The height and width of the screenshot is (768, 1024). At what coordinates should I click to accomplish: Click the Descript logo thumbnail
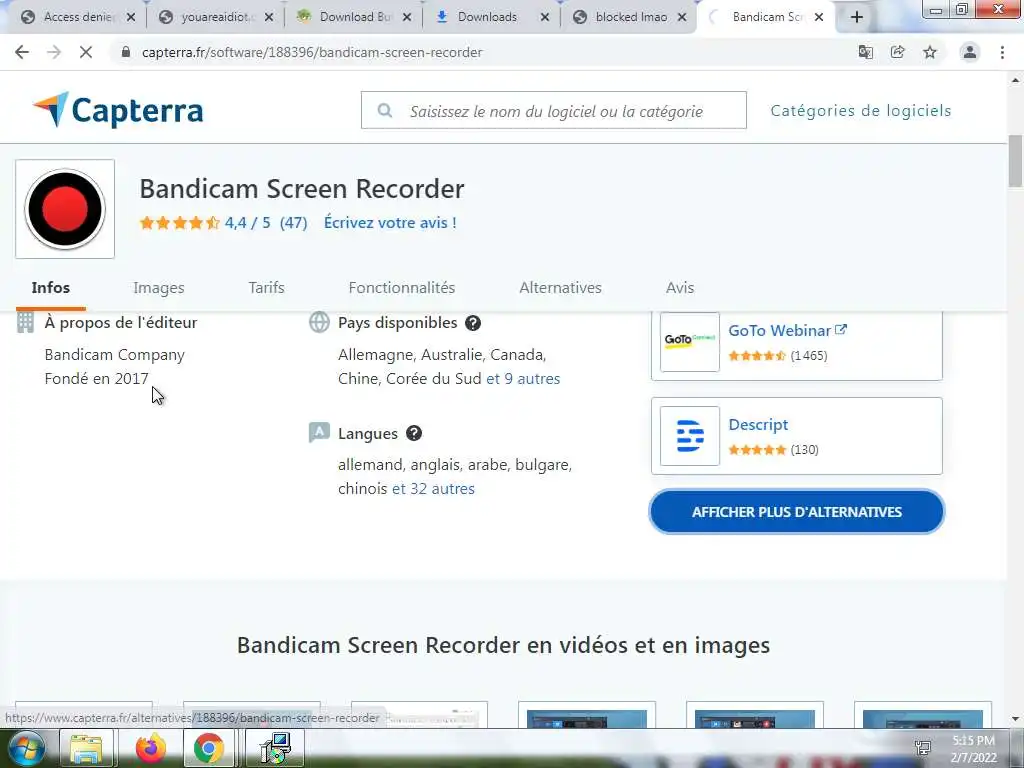click(x=690, y=436)
